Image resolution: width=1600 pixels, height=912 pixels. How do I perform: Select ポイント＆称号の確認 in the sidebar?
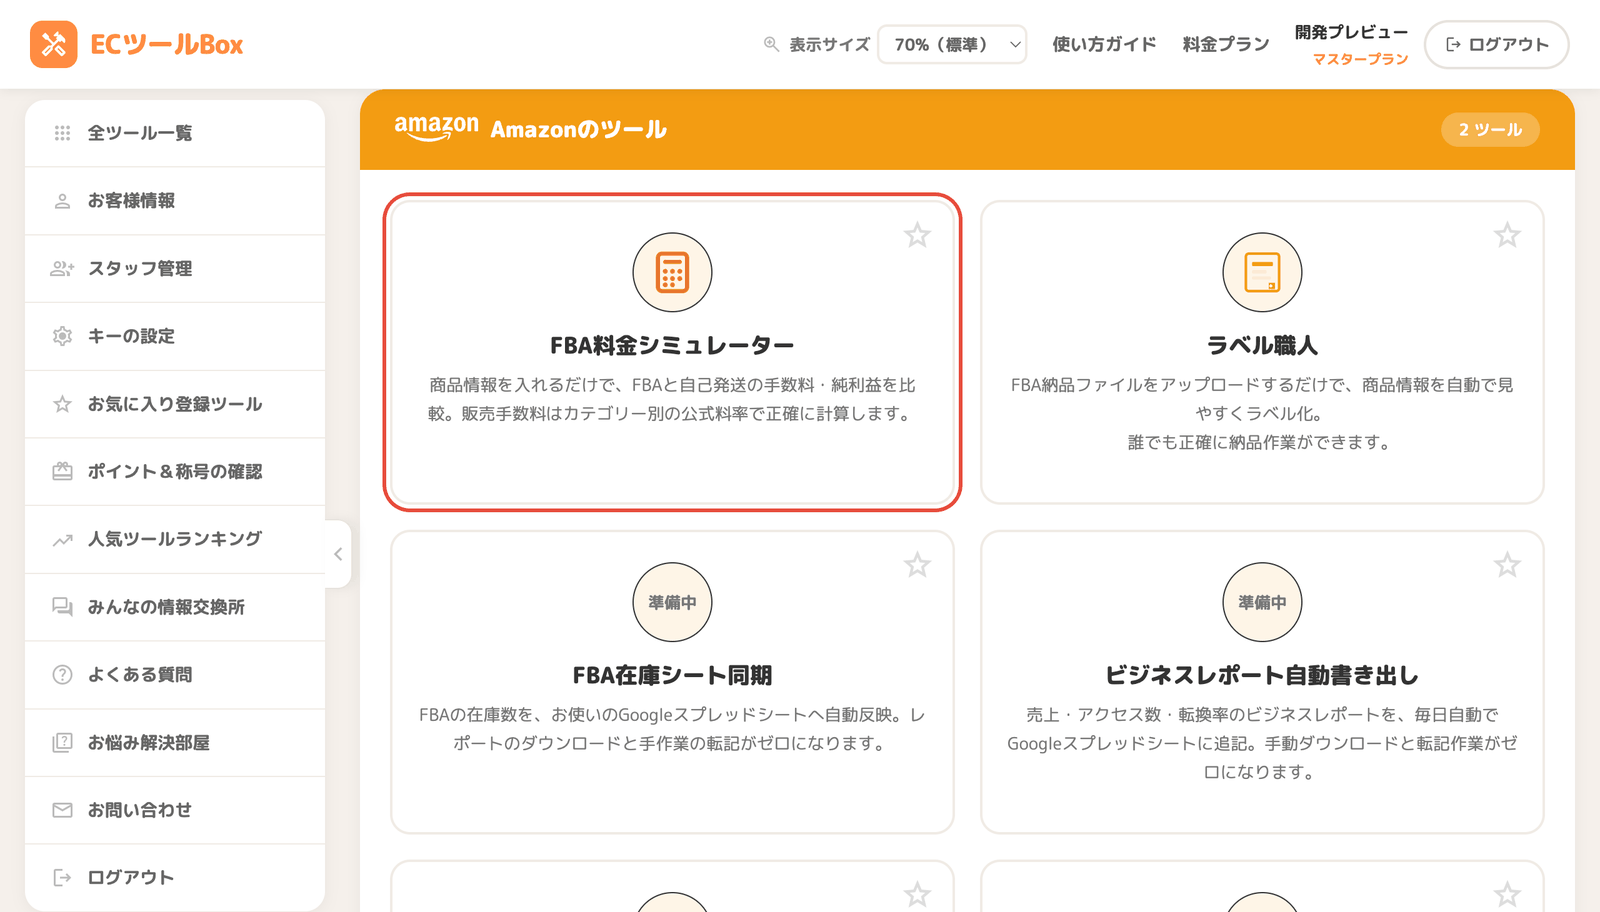point(175,471)
